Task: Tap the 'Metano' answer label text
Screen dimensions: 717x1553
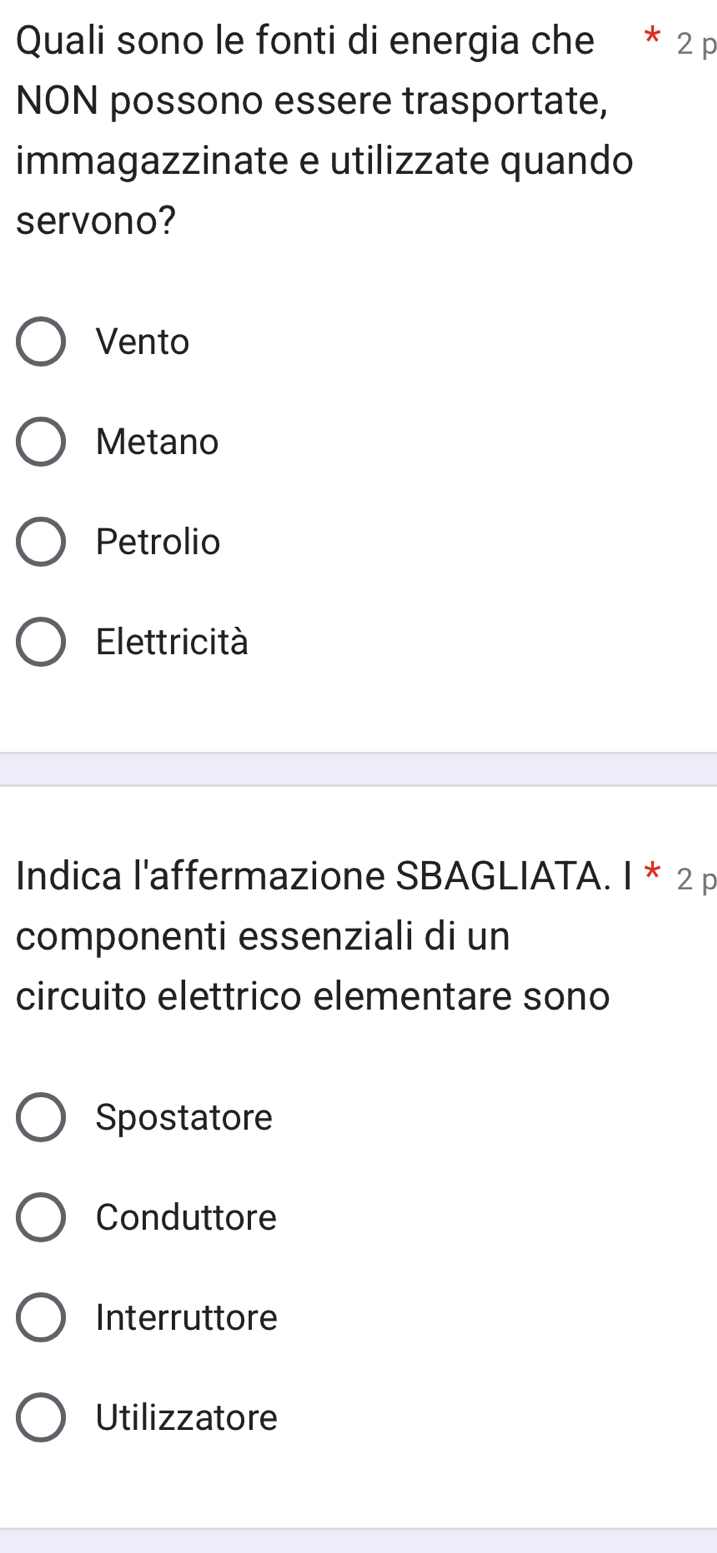Action: pyautogui.click(x=157, y=441)
